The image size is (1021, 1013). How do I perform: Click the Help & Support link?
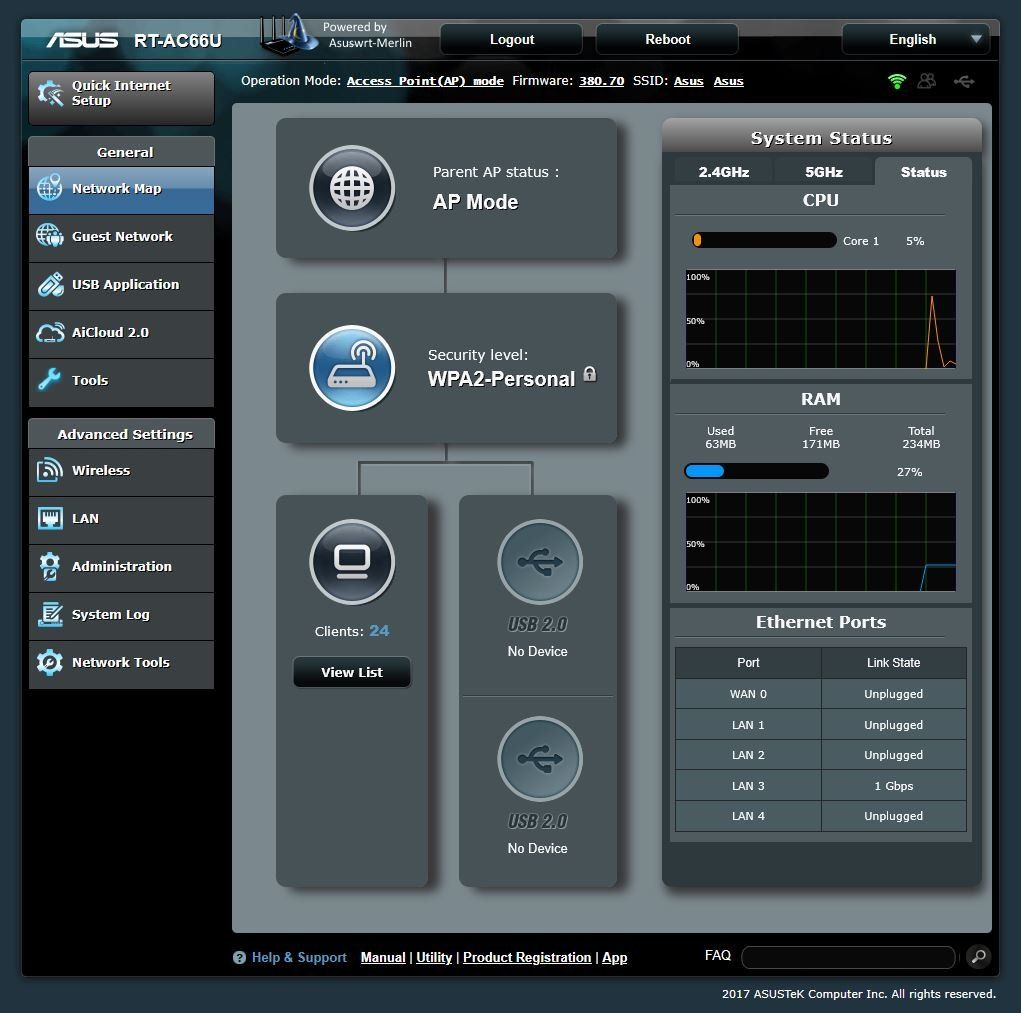click(299, 957)
